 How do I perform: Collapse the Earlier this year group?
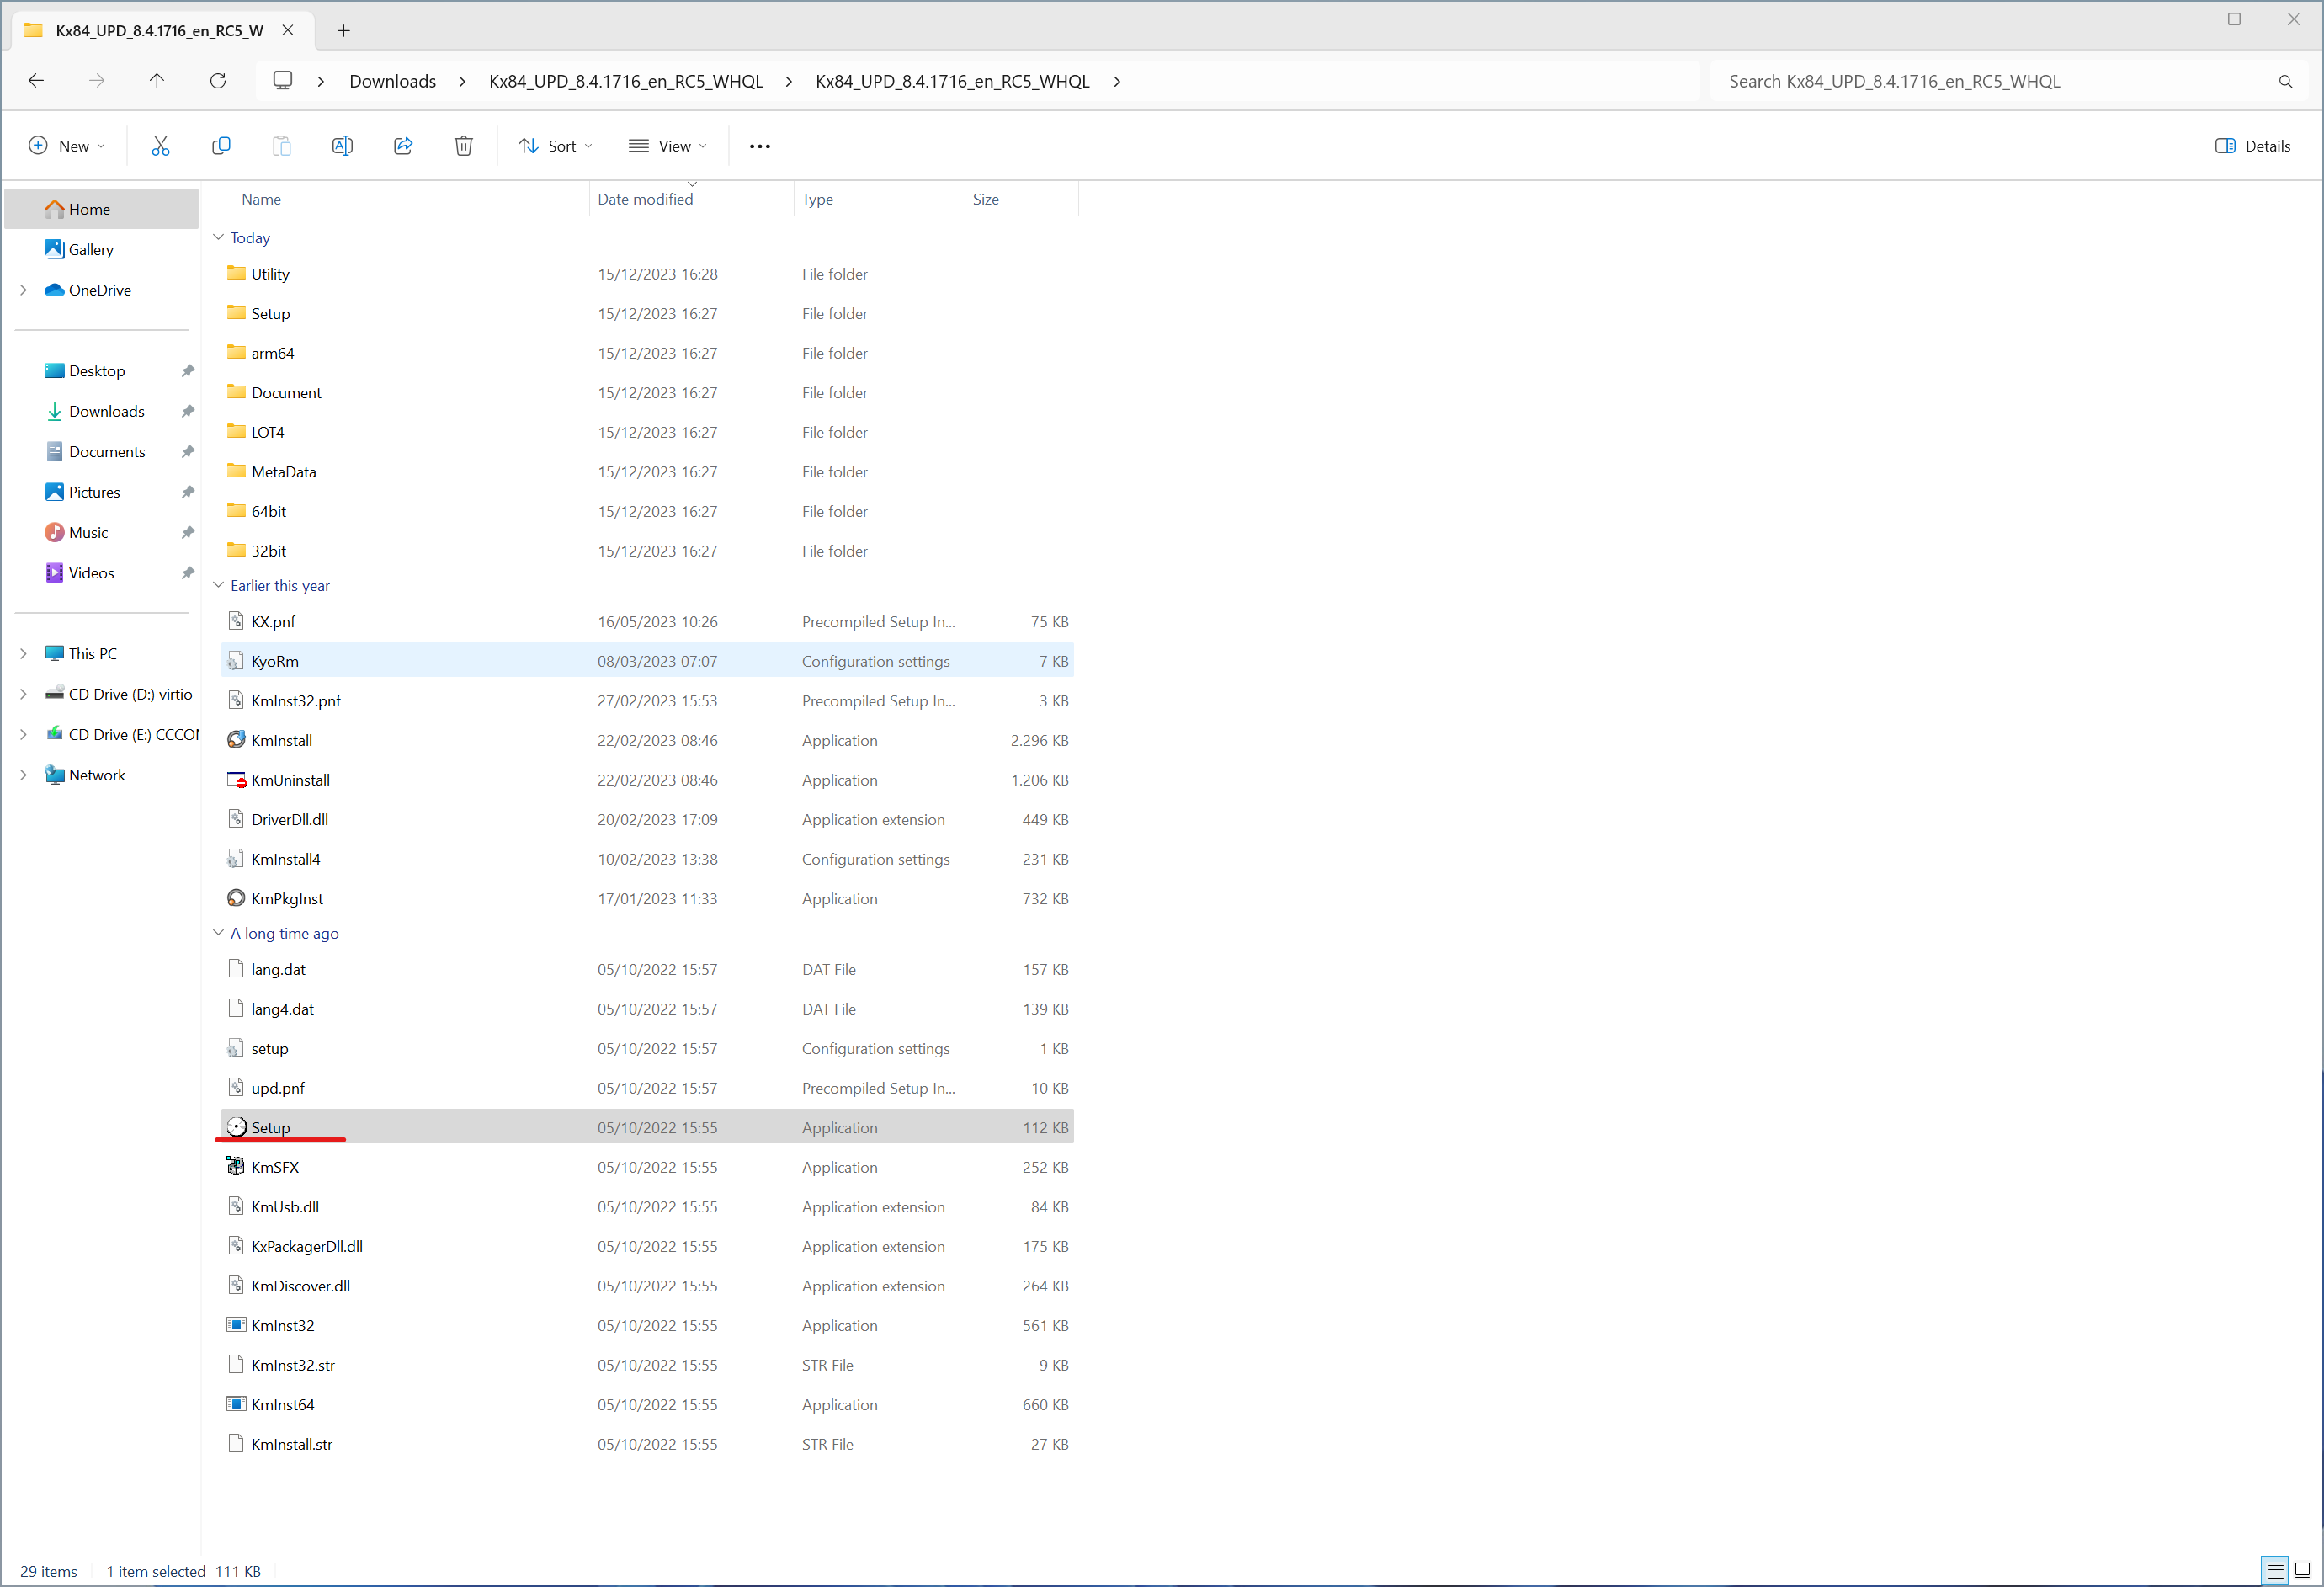pos(218,585)
